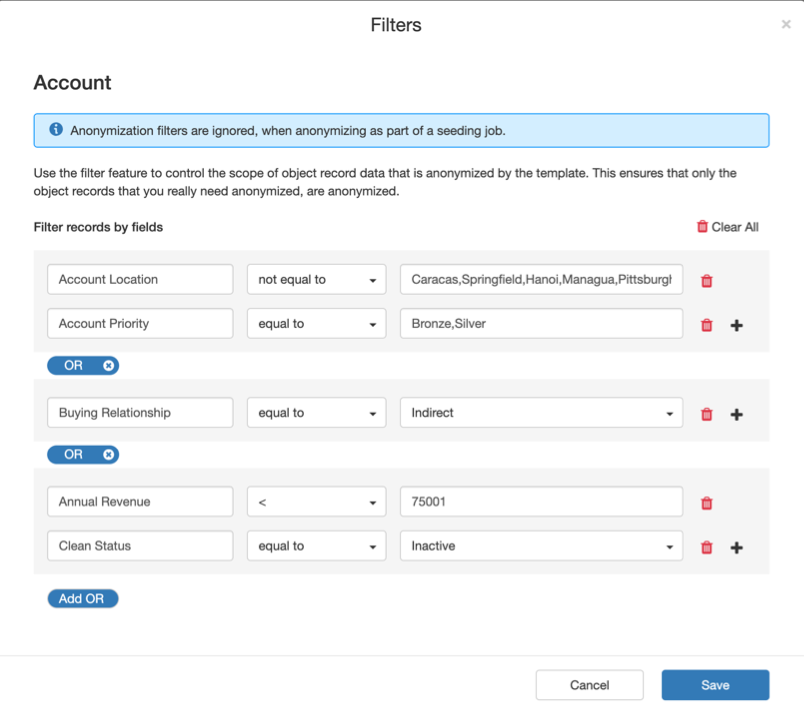
Task: Add condition after Buying Relationship row
Action: [737, 414]
